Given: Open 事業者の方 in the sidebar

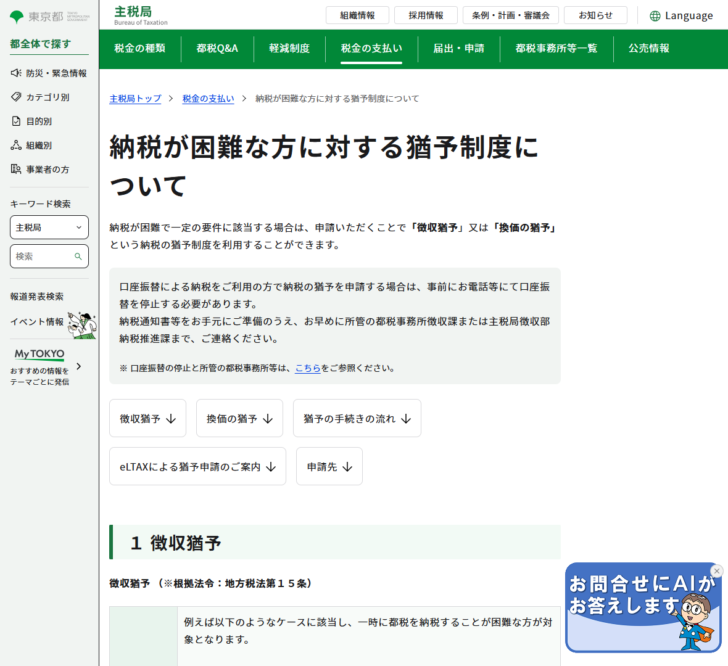Looking at the screenshot, I should (40, 170).
